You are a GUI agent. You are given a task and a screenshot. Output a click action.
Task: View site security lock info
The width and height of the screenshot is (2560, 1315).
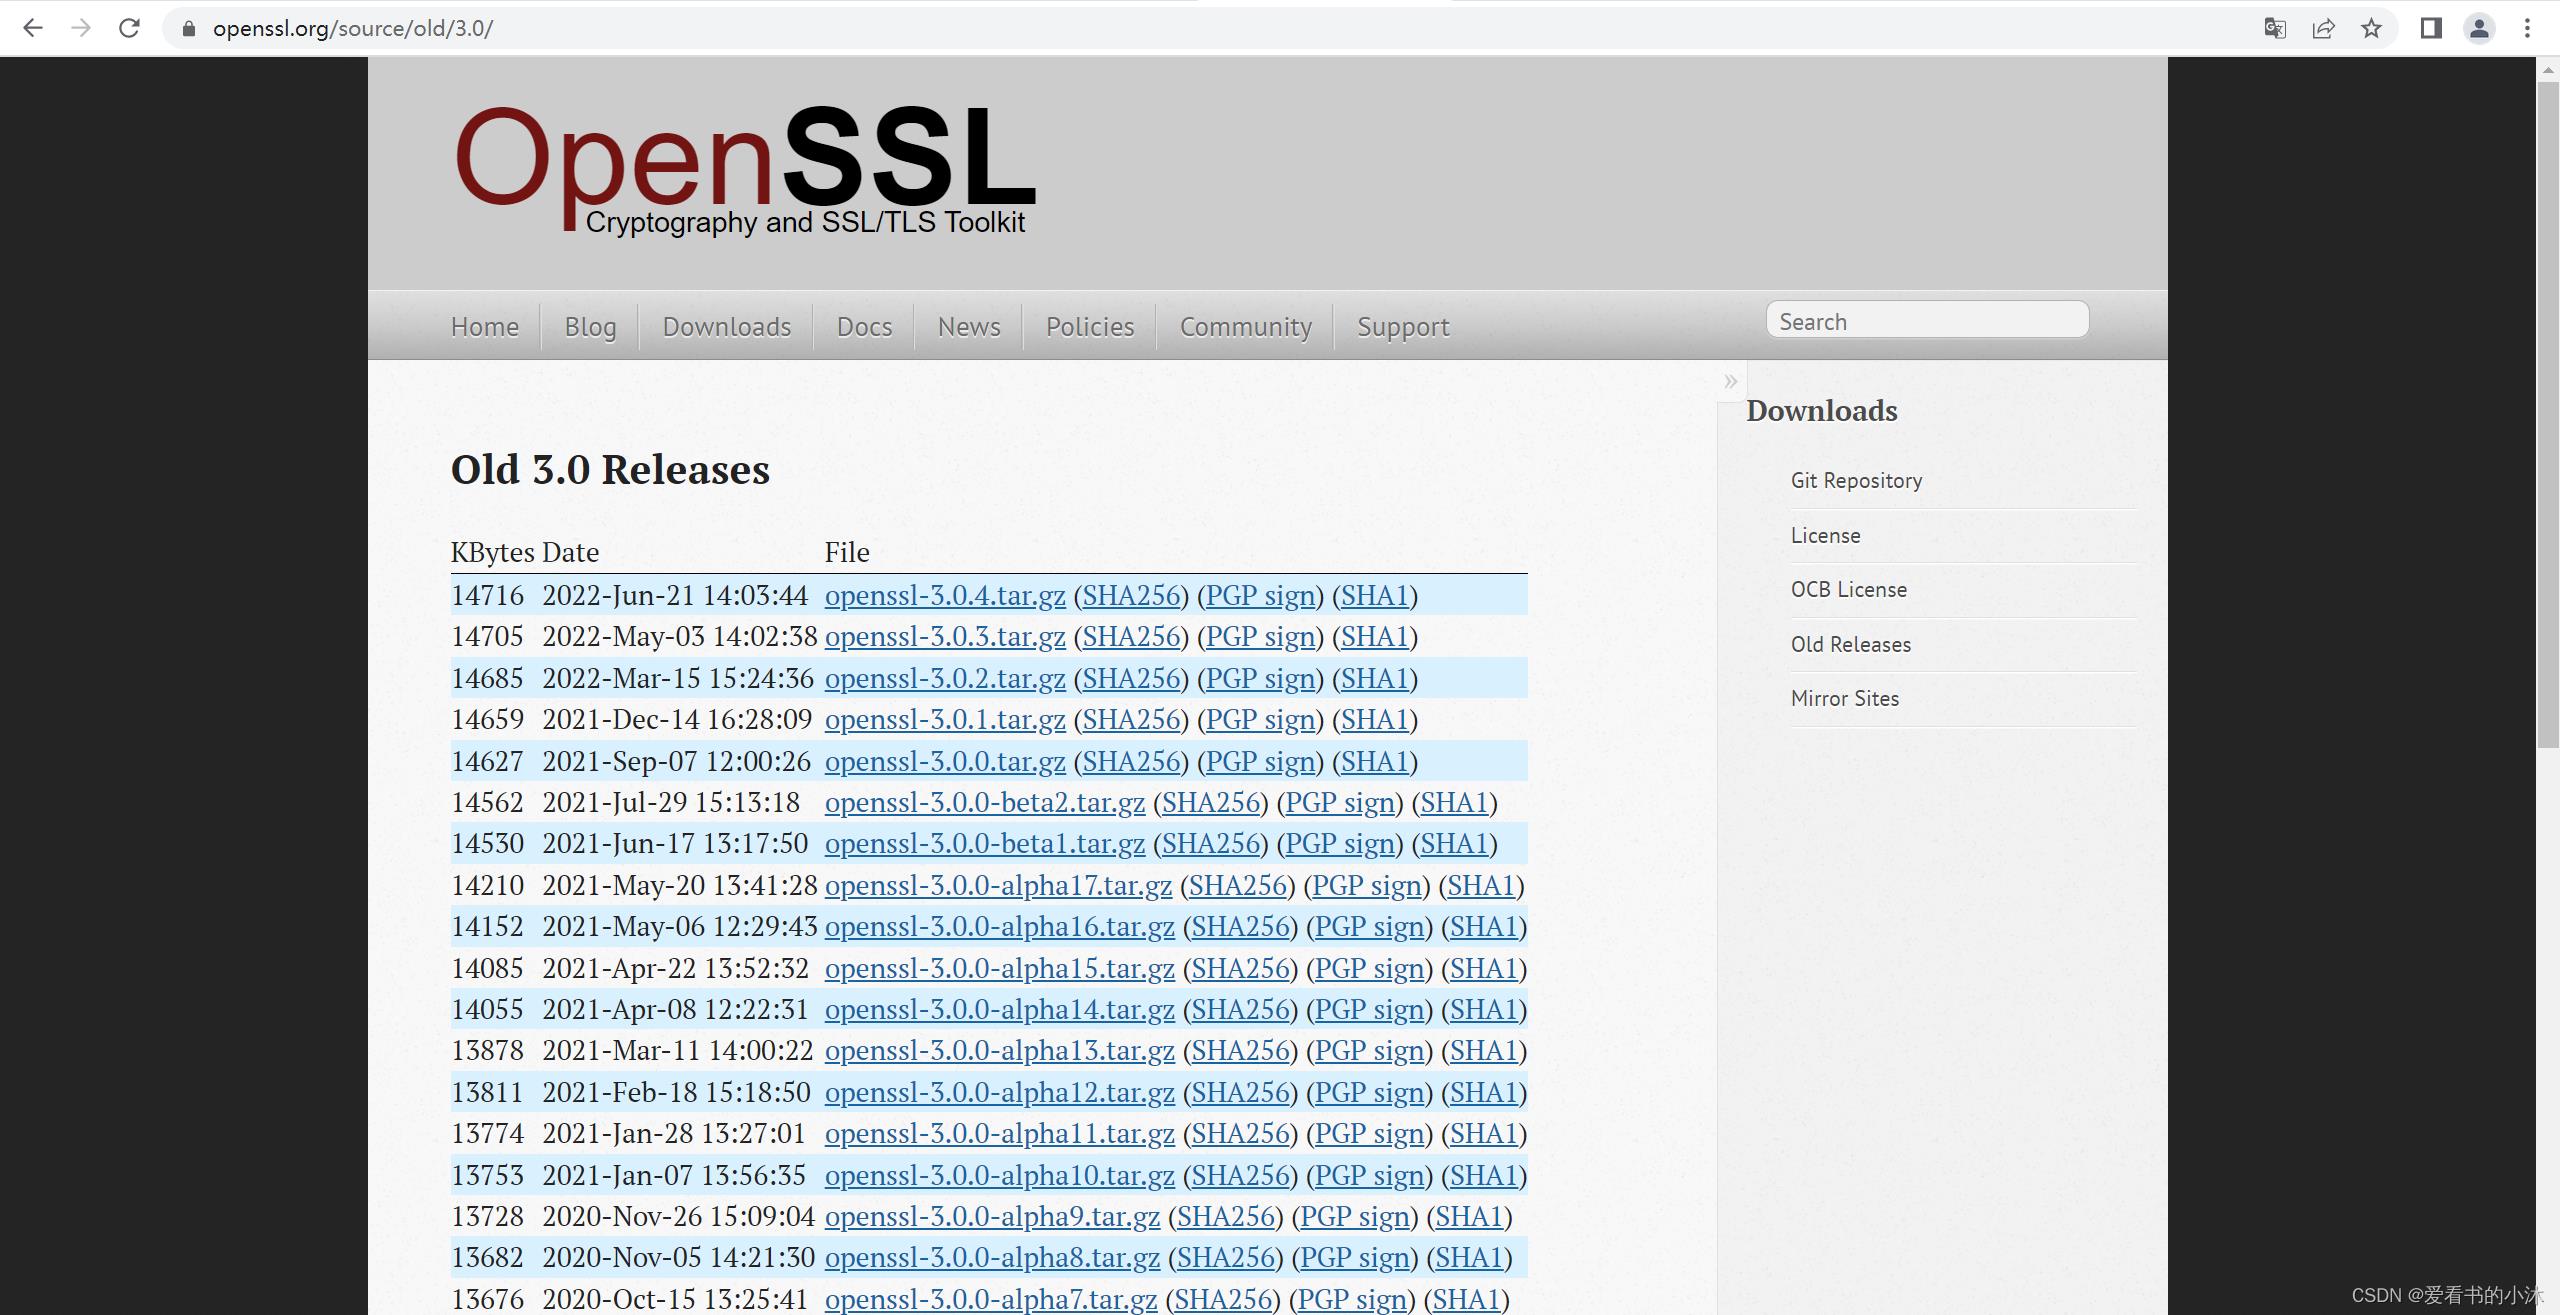(188, 28)
